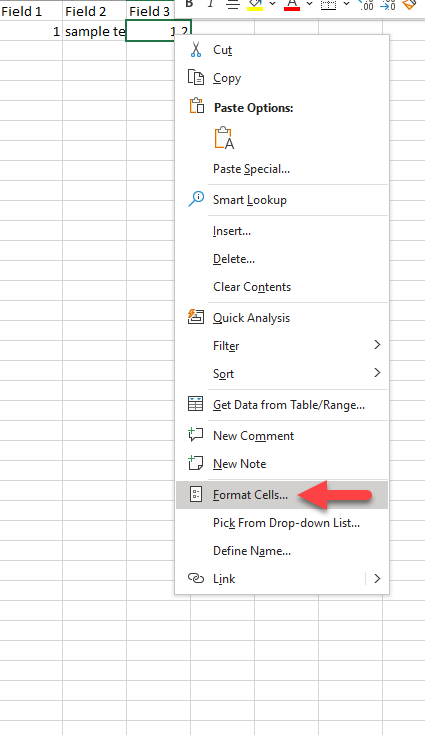Click the New Comment bubble icon

(x=195, y=435)
